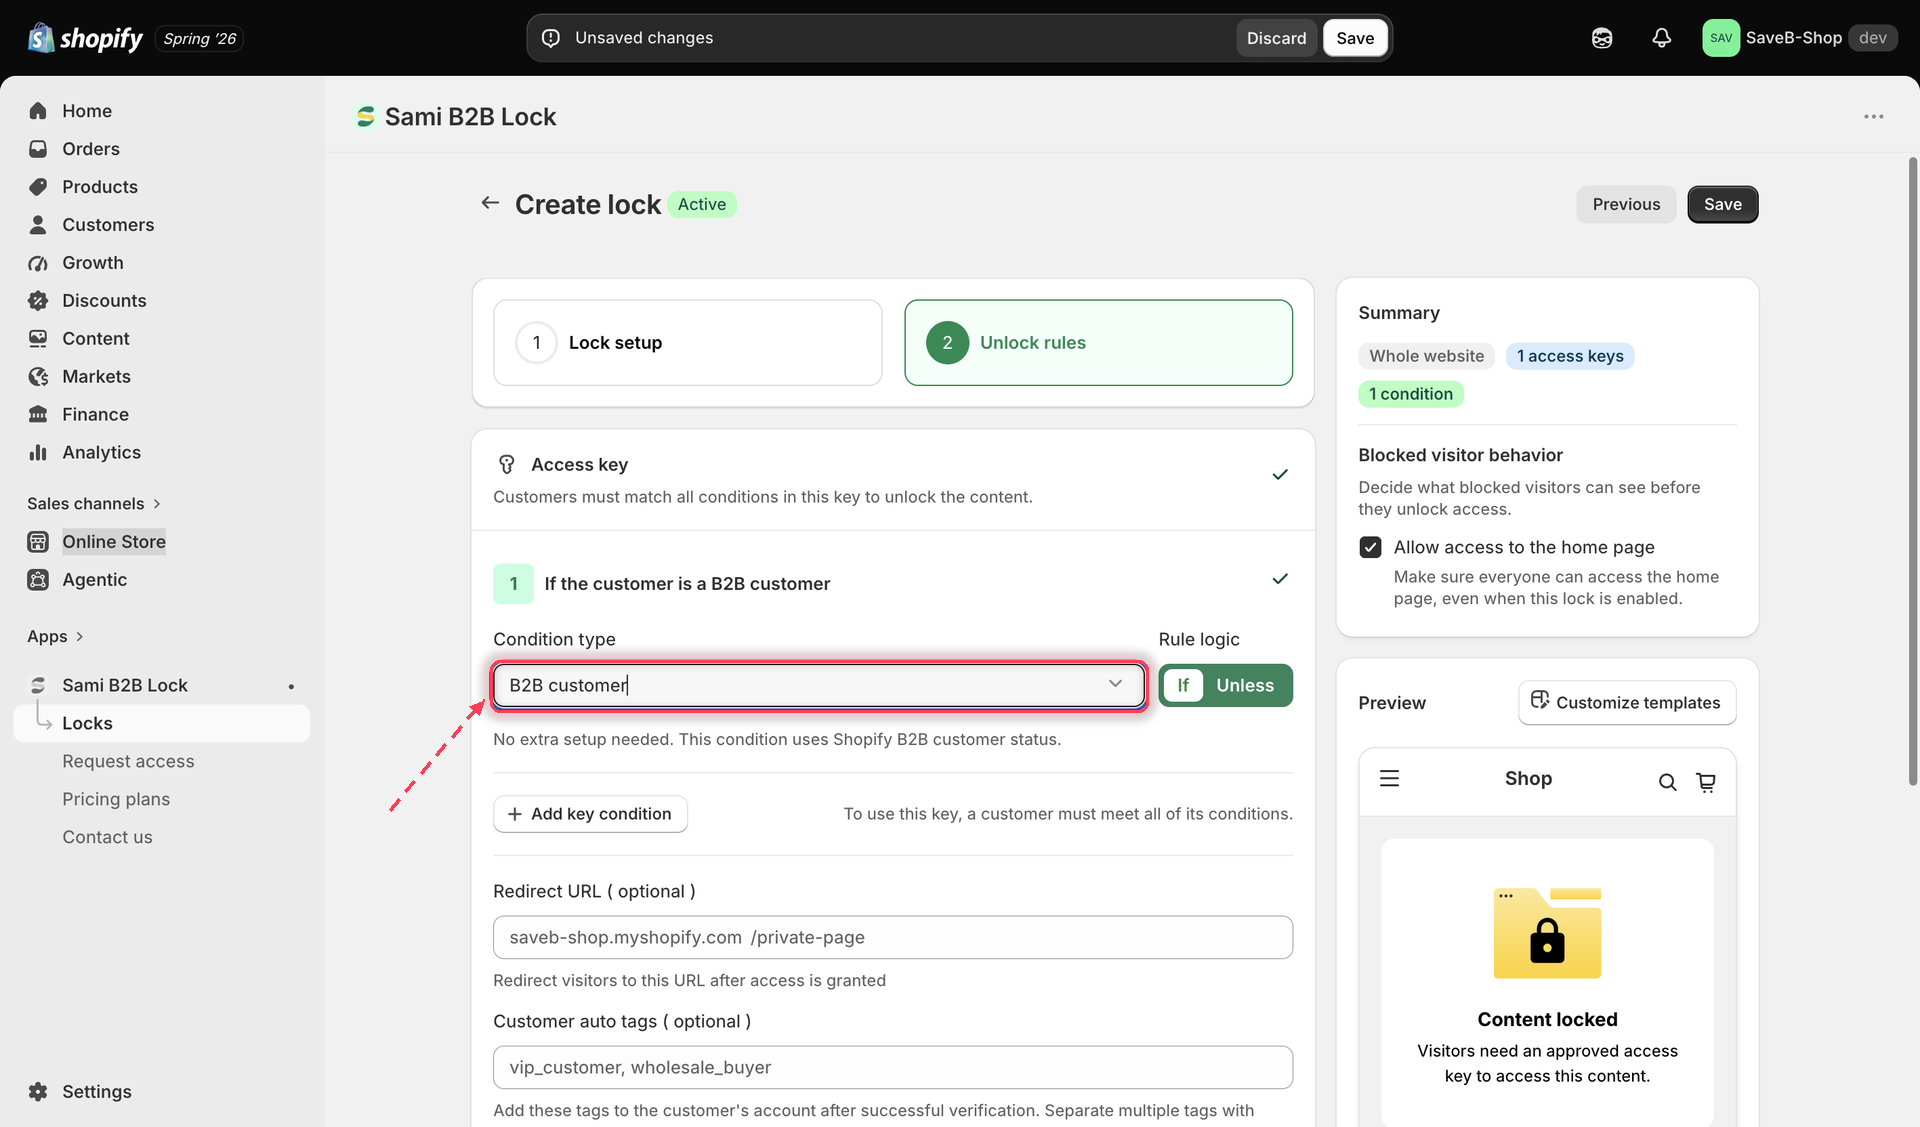
Task: Discard the unsaved changes
Action: tap(1276, 38)
